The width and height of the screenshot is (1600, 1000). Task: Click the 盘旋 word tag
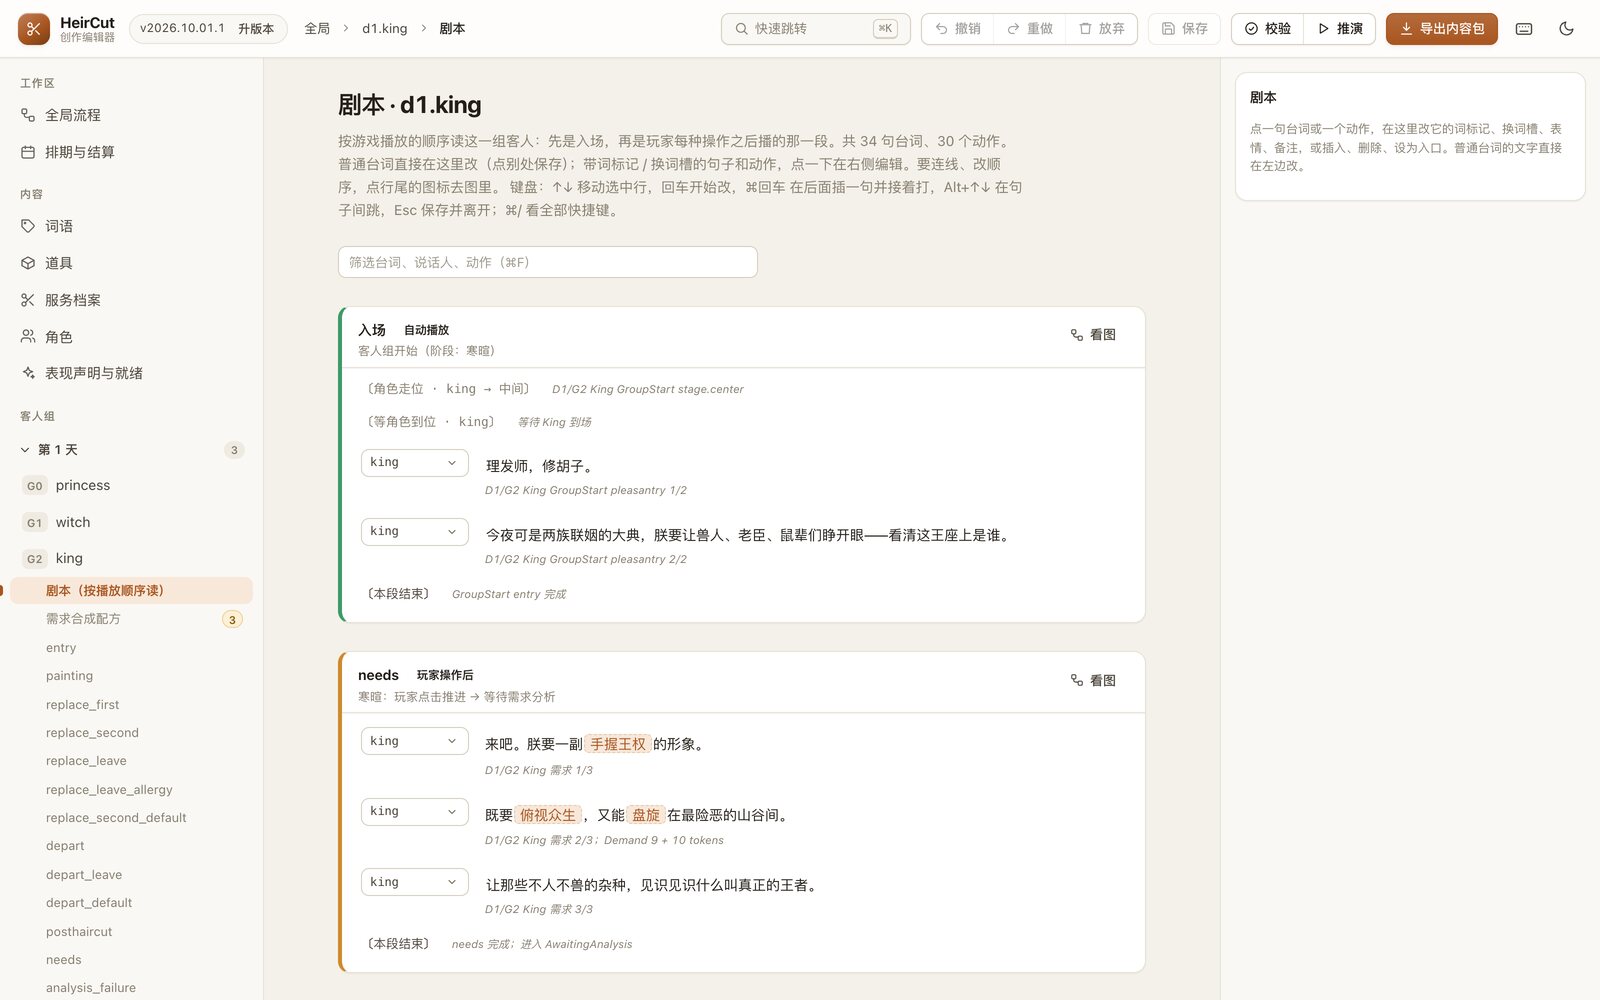tap(646, 815)
